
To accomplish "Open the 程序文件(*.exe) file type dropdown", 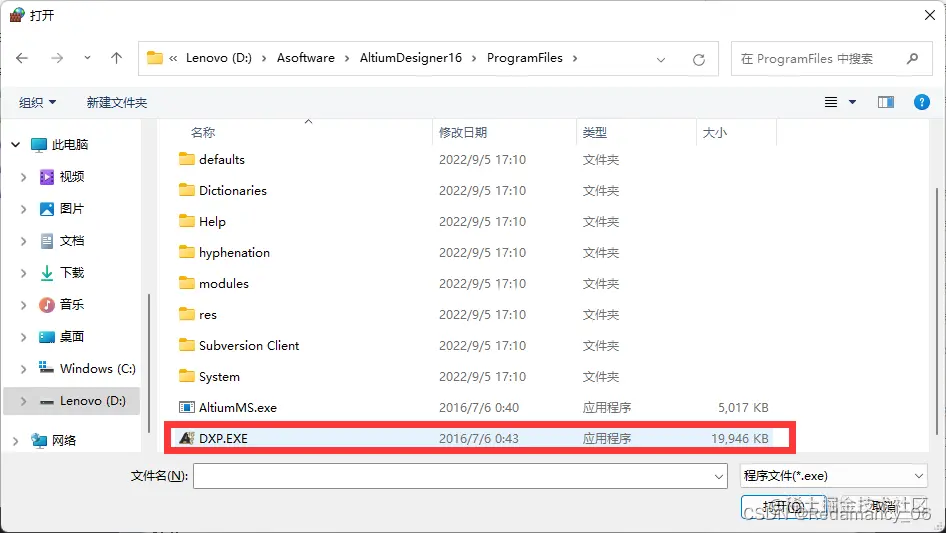I will tap(834, 476).
